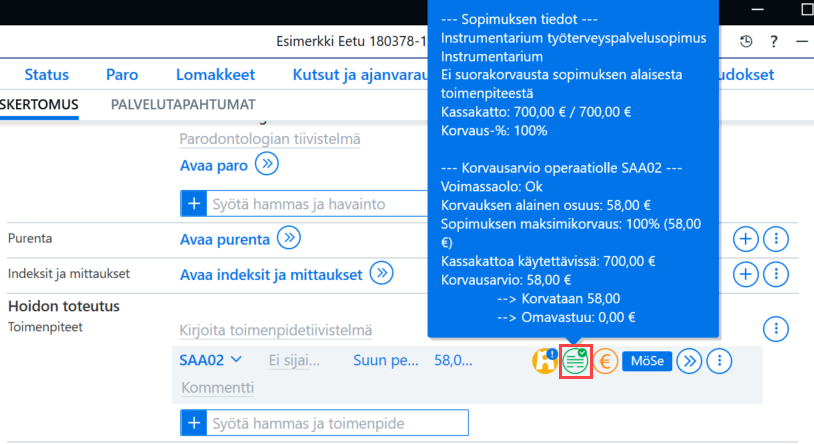Click Suun pe... text on SAA02 row
Screen dimensions: 814x444
coord(386,360)
